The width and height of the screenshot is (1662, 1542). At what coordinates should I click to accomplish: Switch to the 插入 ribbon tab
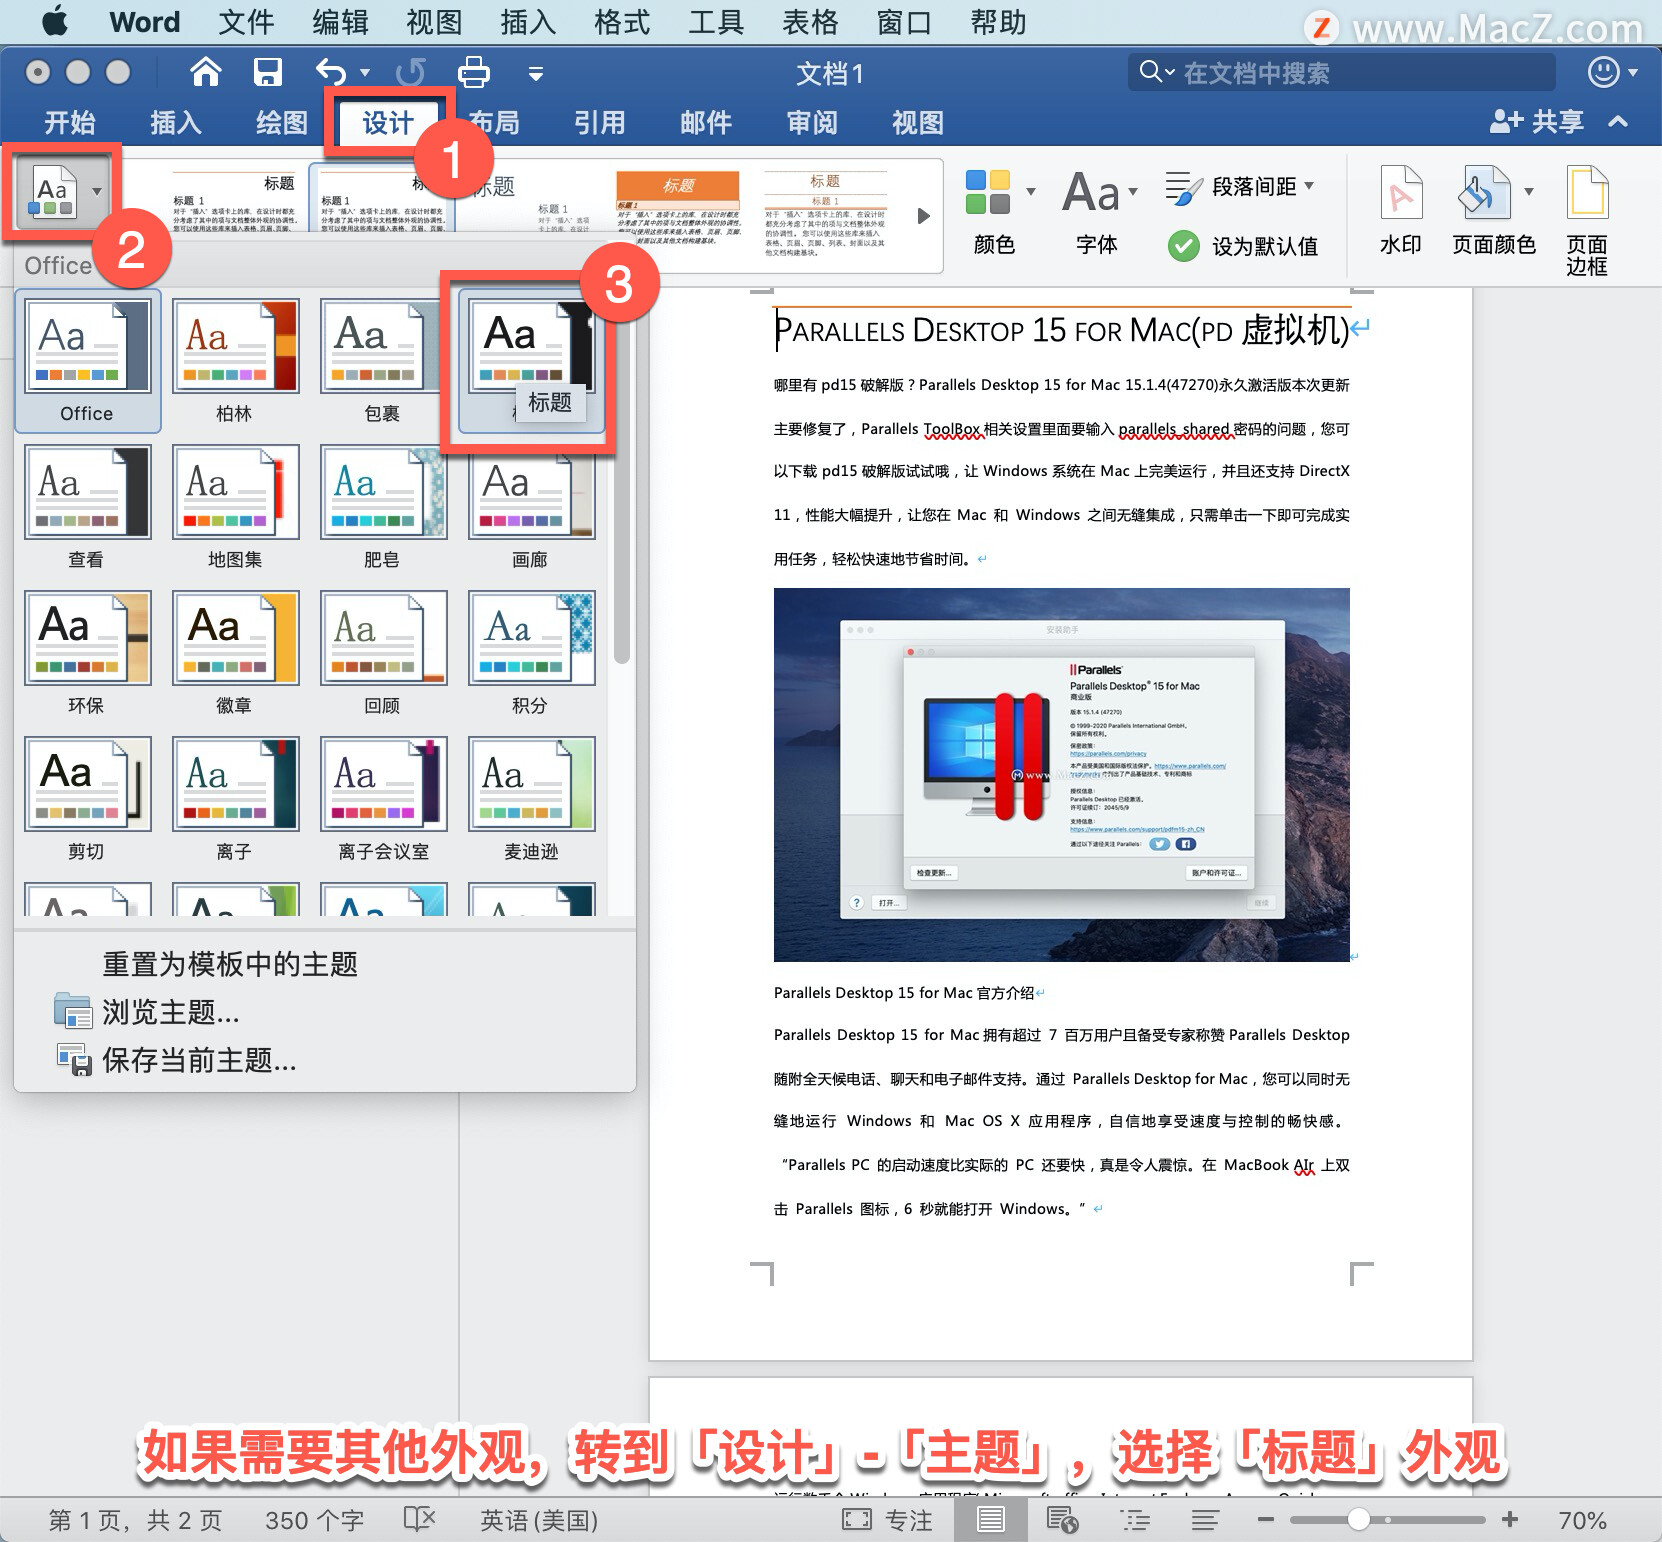pos(176,123)
